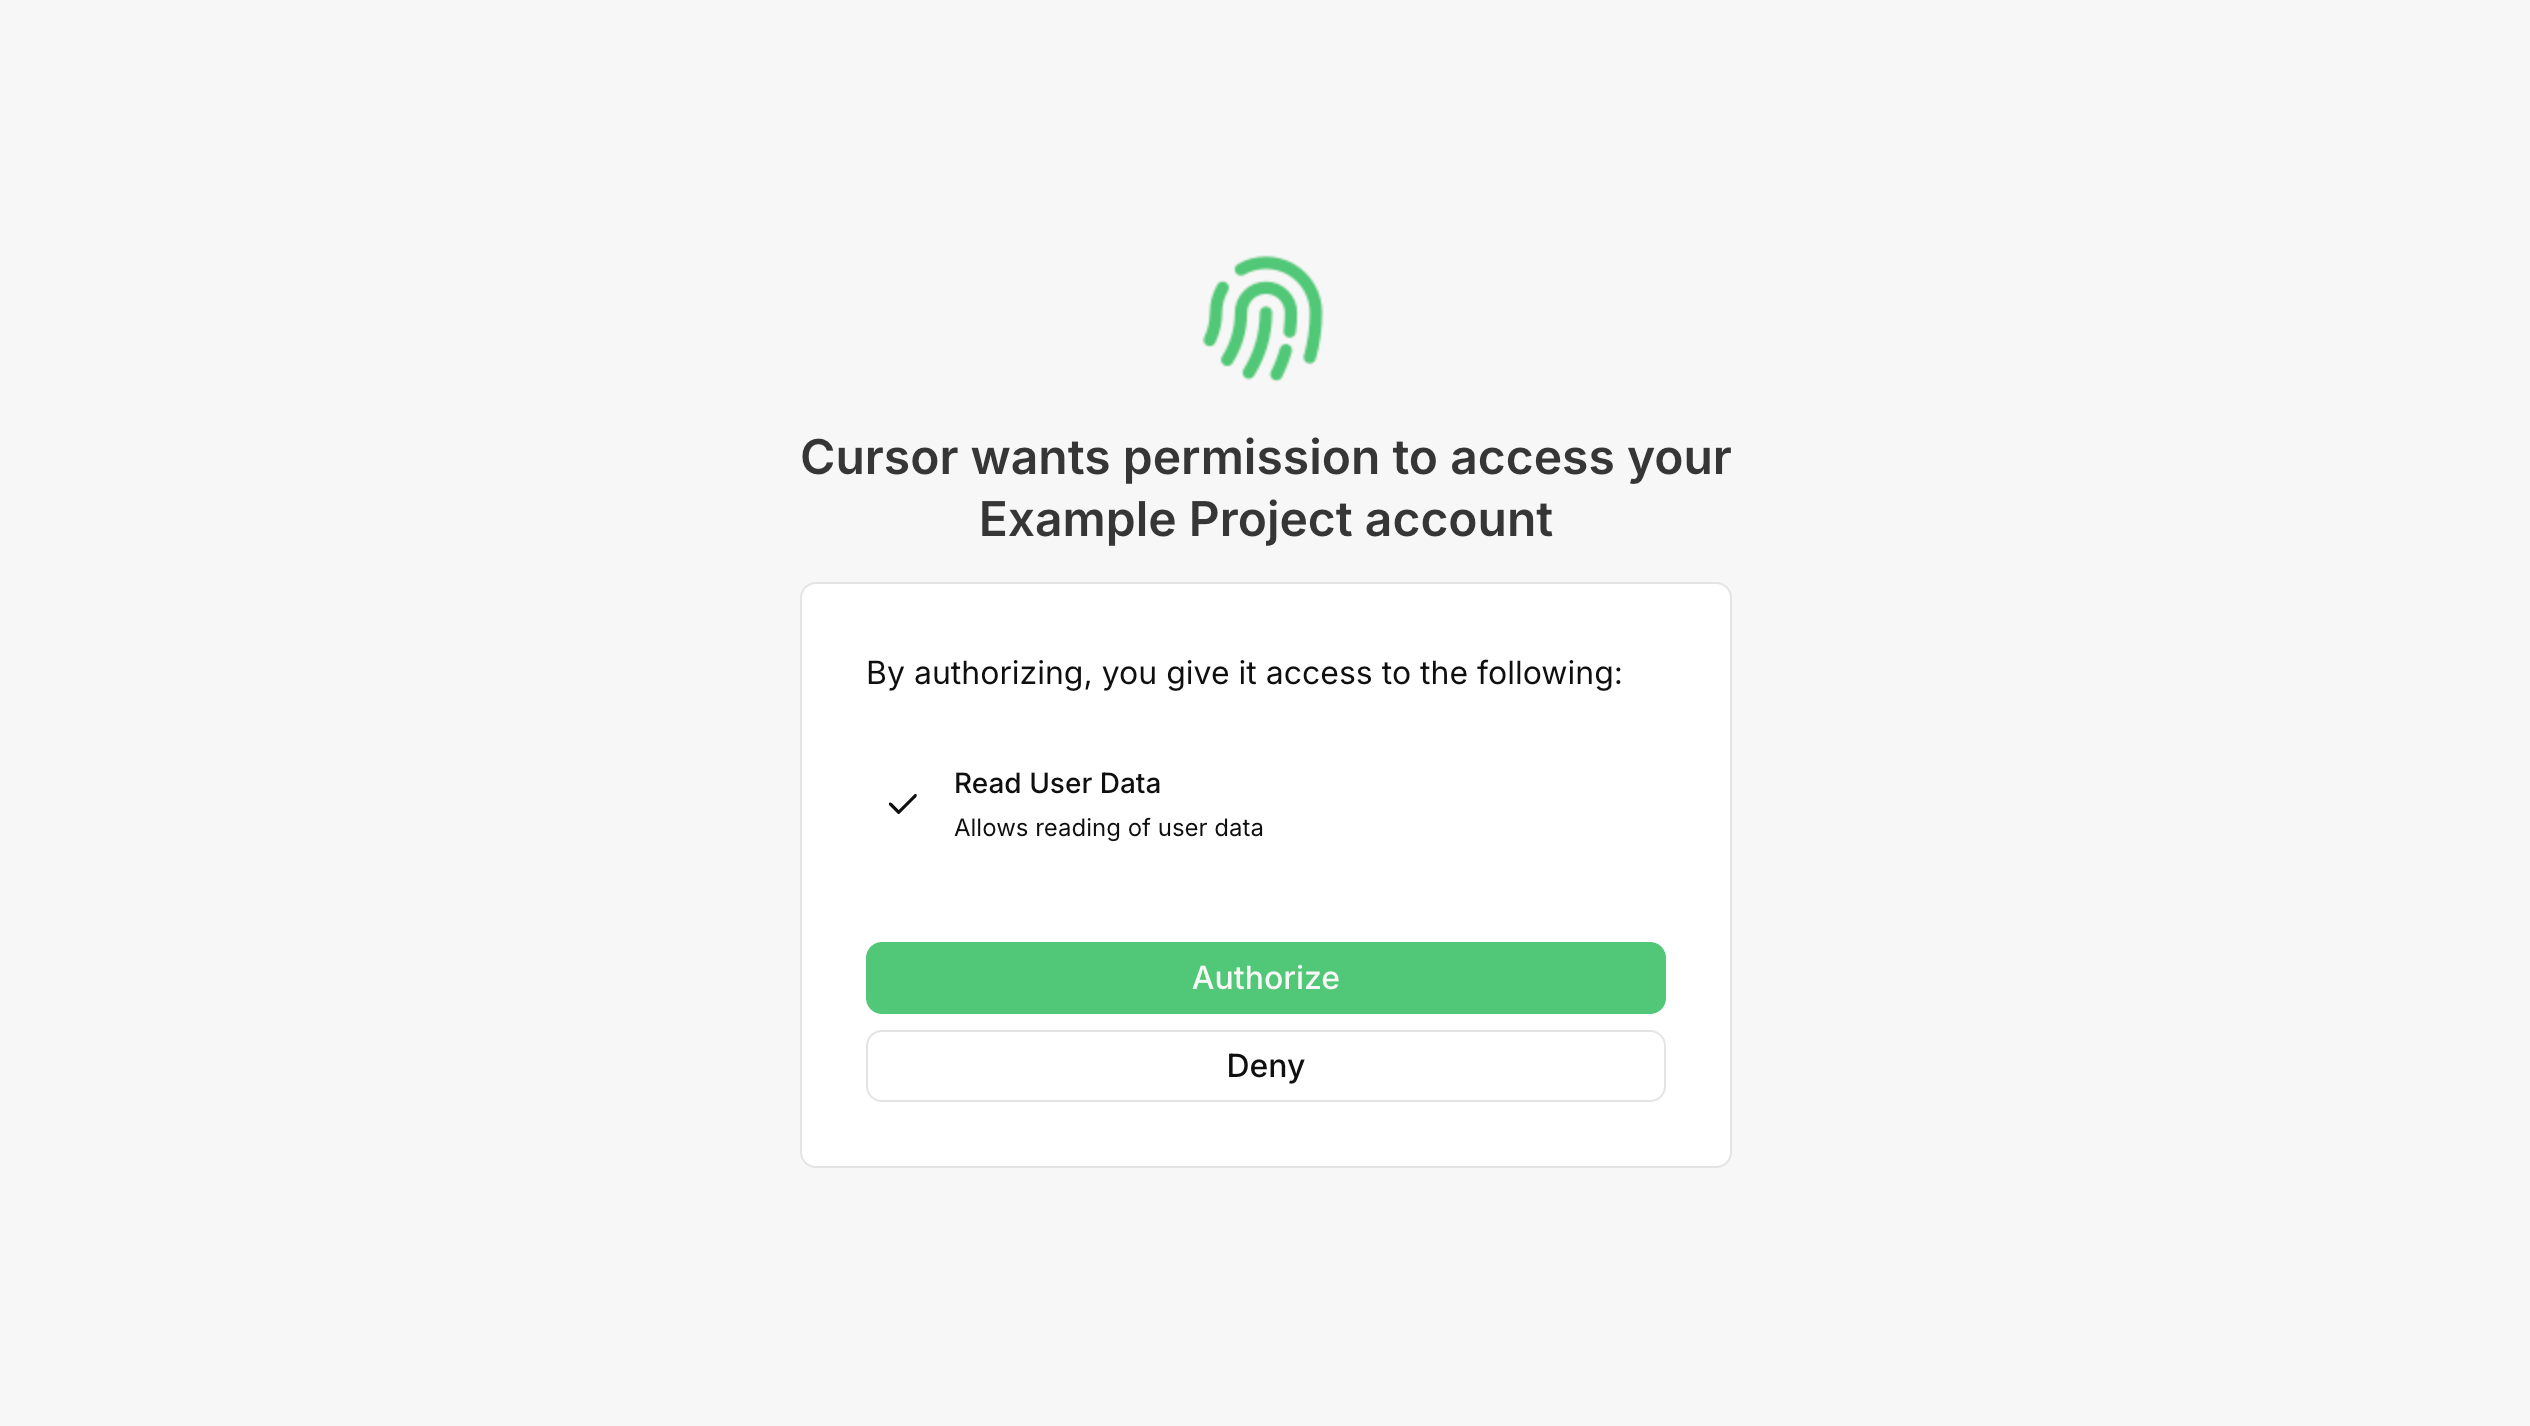Click the word 'Deny' on the white button
This screenshot has width=2530, height=1426.
1265,1066
